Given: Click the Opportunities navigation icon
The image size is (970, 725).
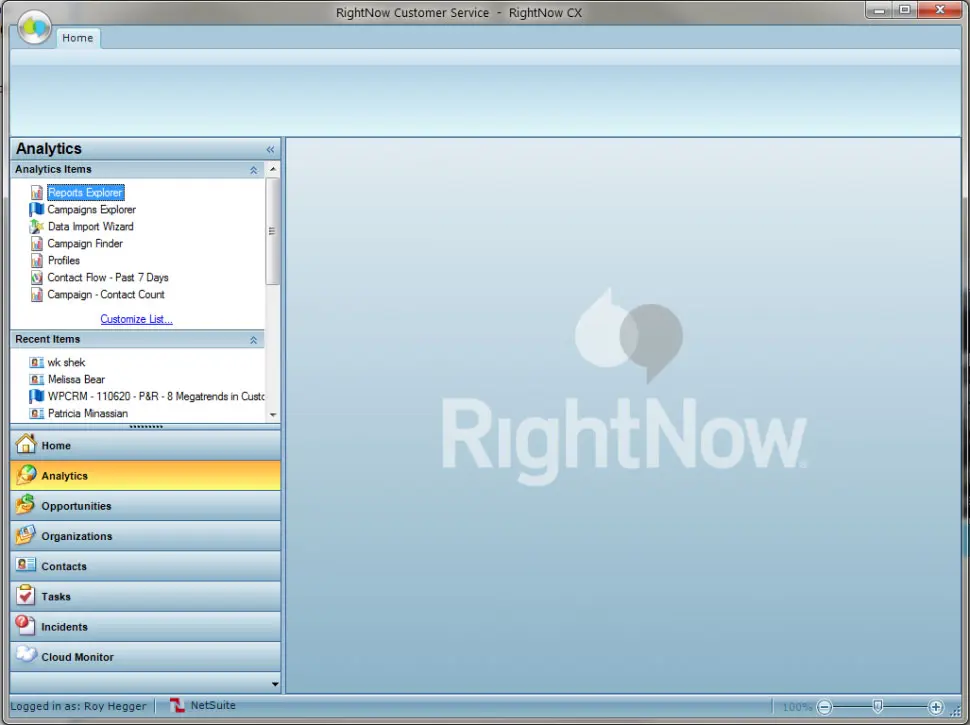Looking at the screenshot, I should pos(25,506).
